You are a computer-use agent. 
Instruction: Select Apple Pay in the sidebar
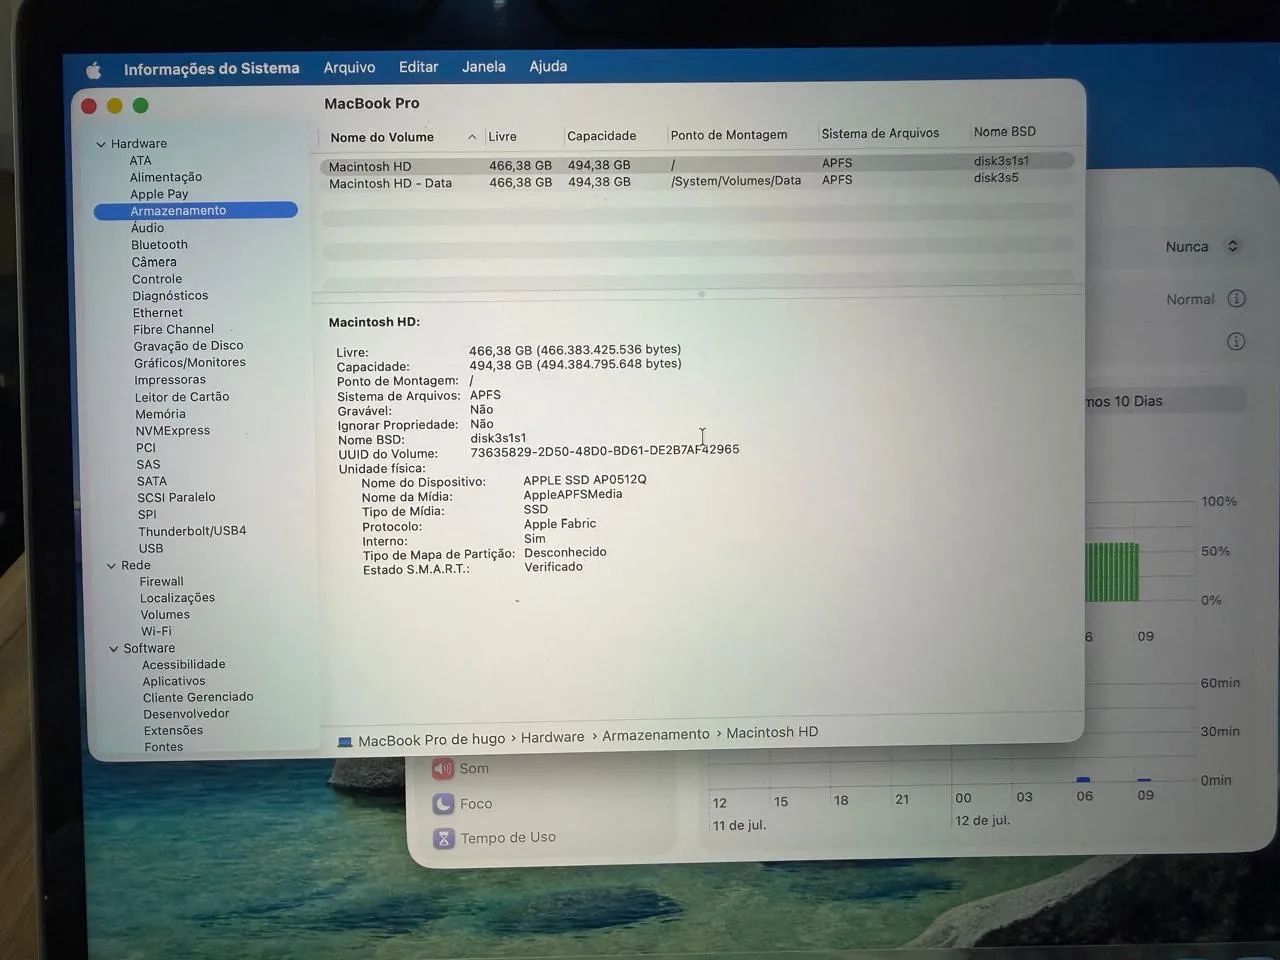[x=159, y=194]
